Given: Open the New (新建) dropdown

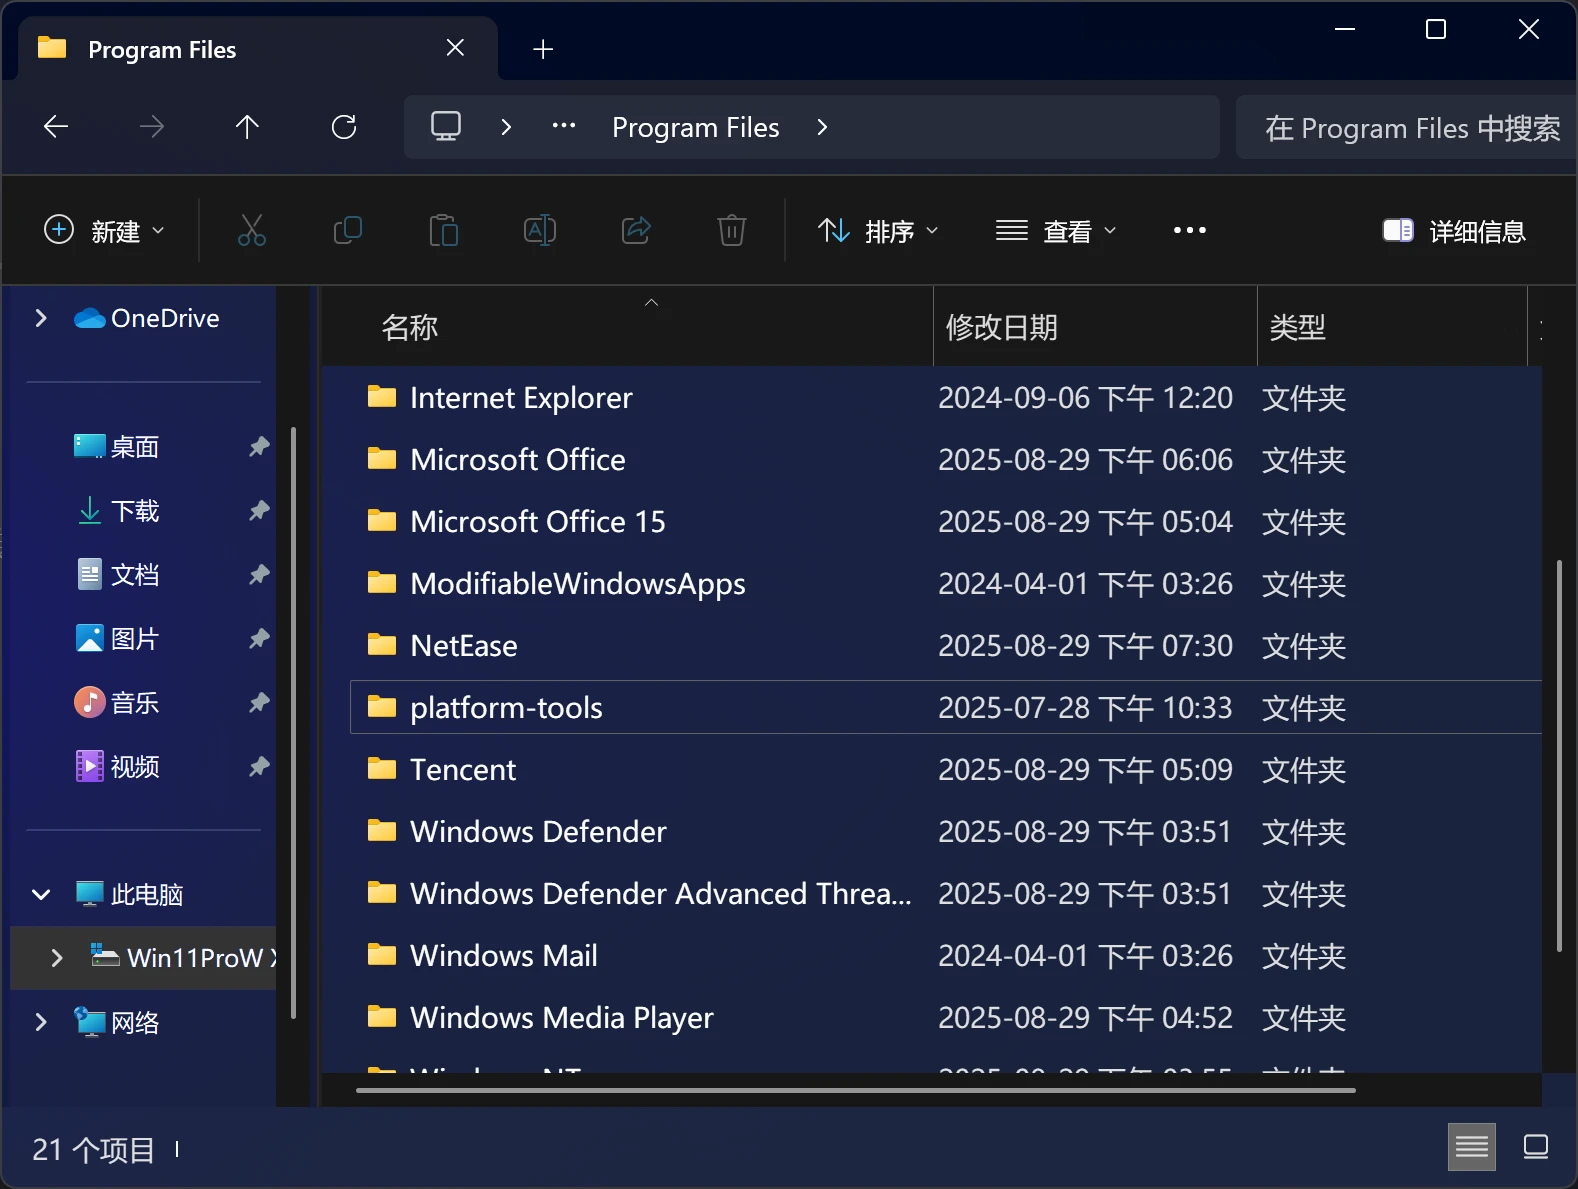Looking at the screenshot, I should 104,231.
